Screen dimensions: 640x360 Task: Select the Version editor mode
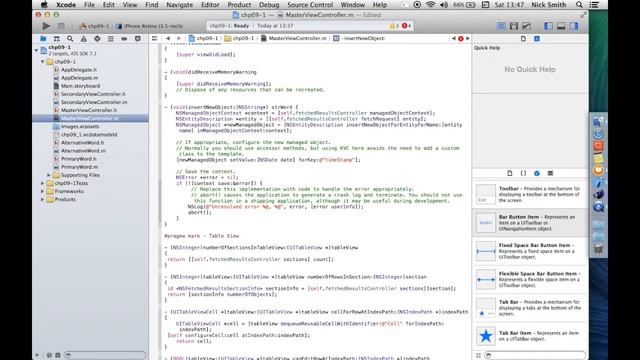(x=527, y=26)
